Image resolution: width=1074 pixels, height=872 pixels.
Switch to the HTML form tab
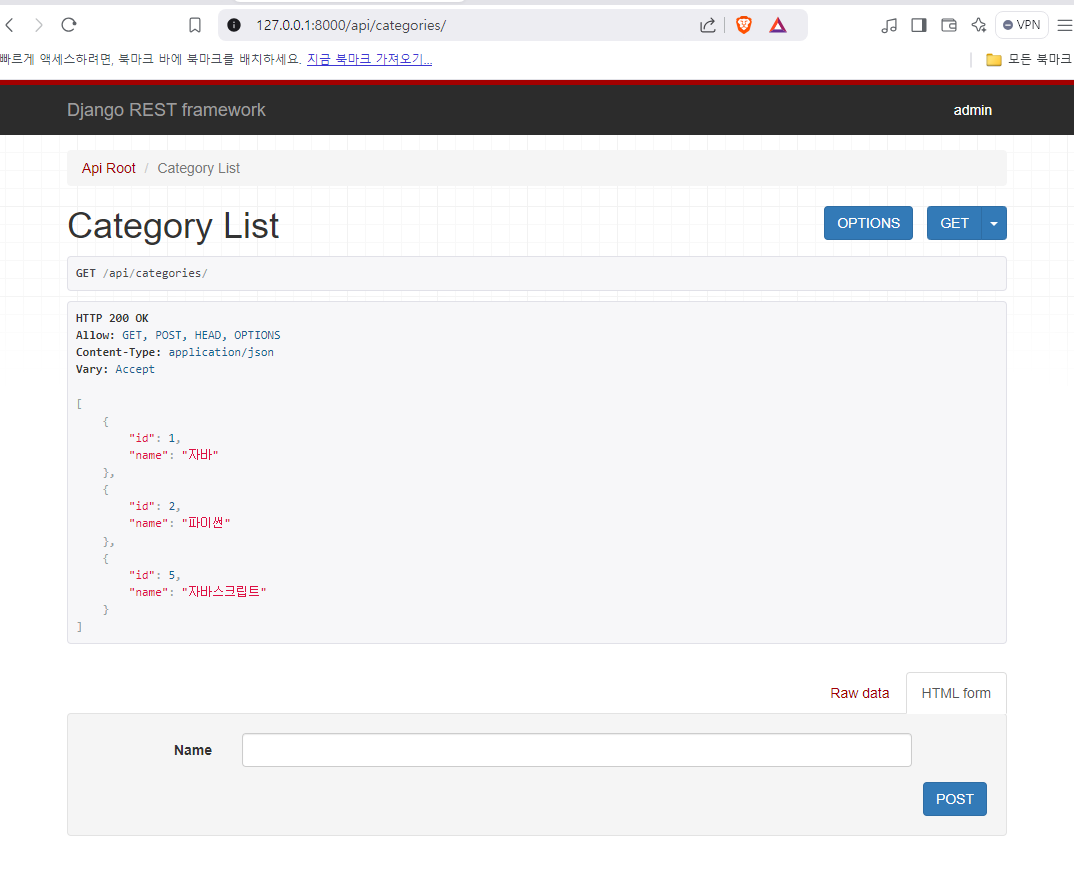tap(956, 693)
